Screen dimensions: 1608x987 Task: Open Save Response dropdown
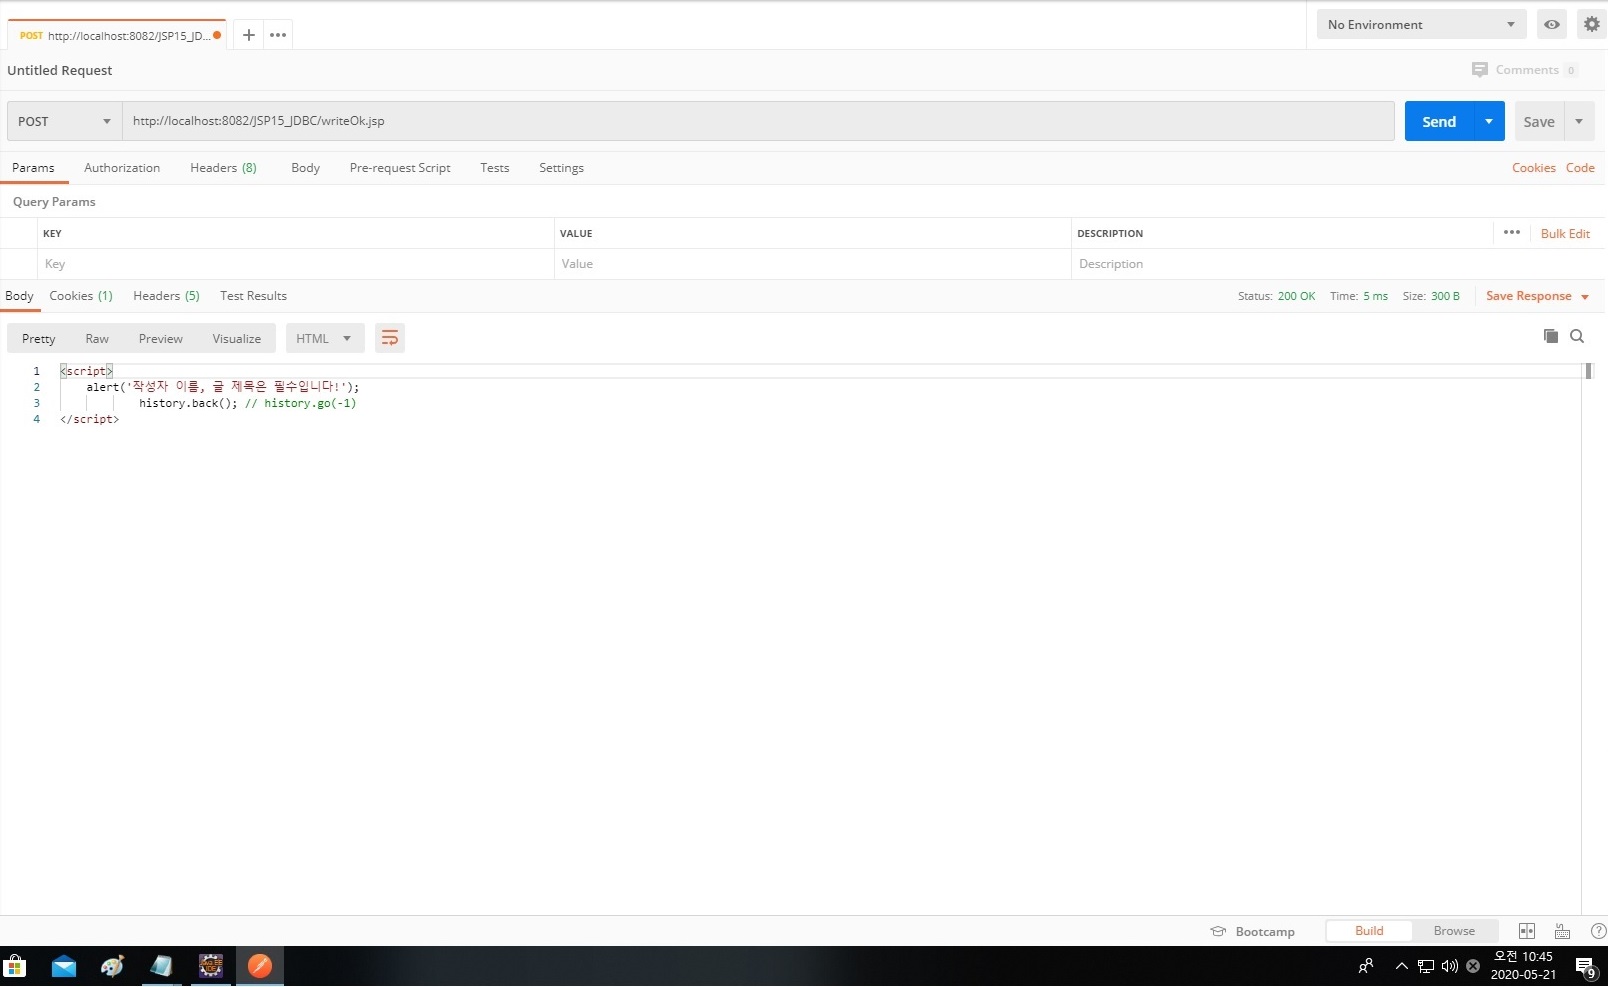point(1537,296)
